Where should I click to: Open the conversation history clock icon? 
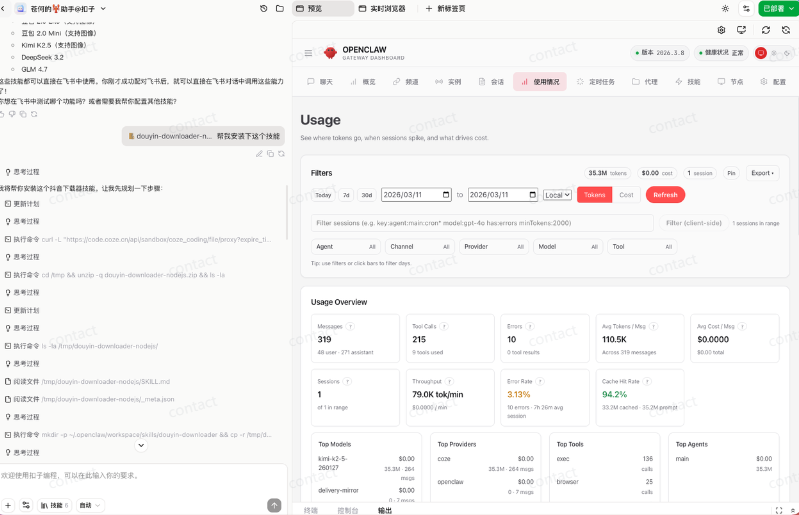click(x=263, y=9)
